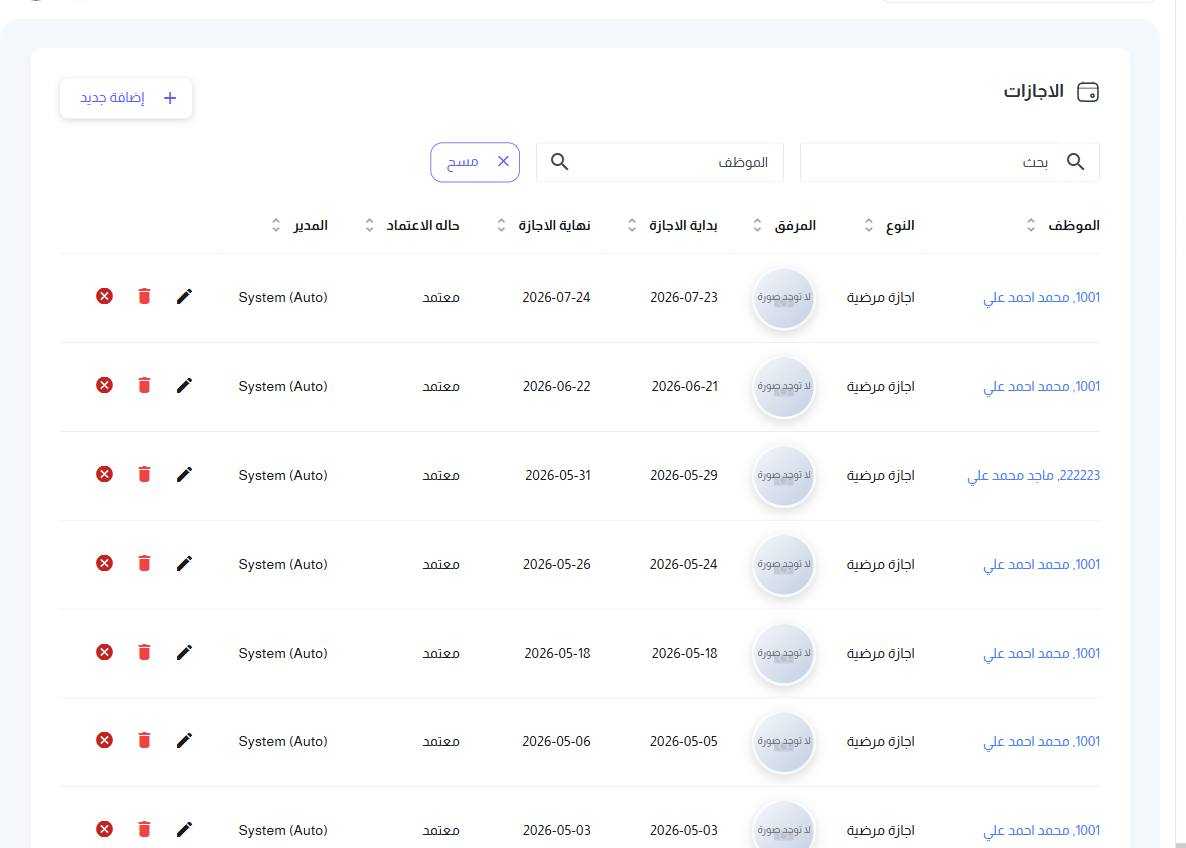Image resolution: width=1186 pixels, height=848 pixels.
Task: Edit the leave starting 2026-06-21
Action: pyautogui.click(x=184, y=386)
